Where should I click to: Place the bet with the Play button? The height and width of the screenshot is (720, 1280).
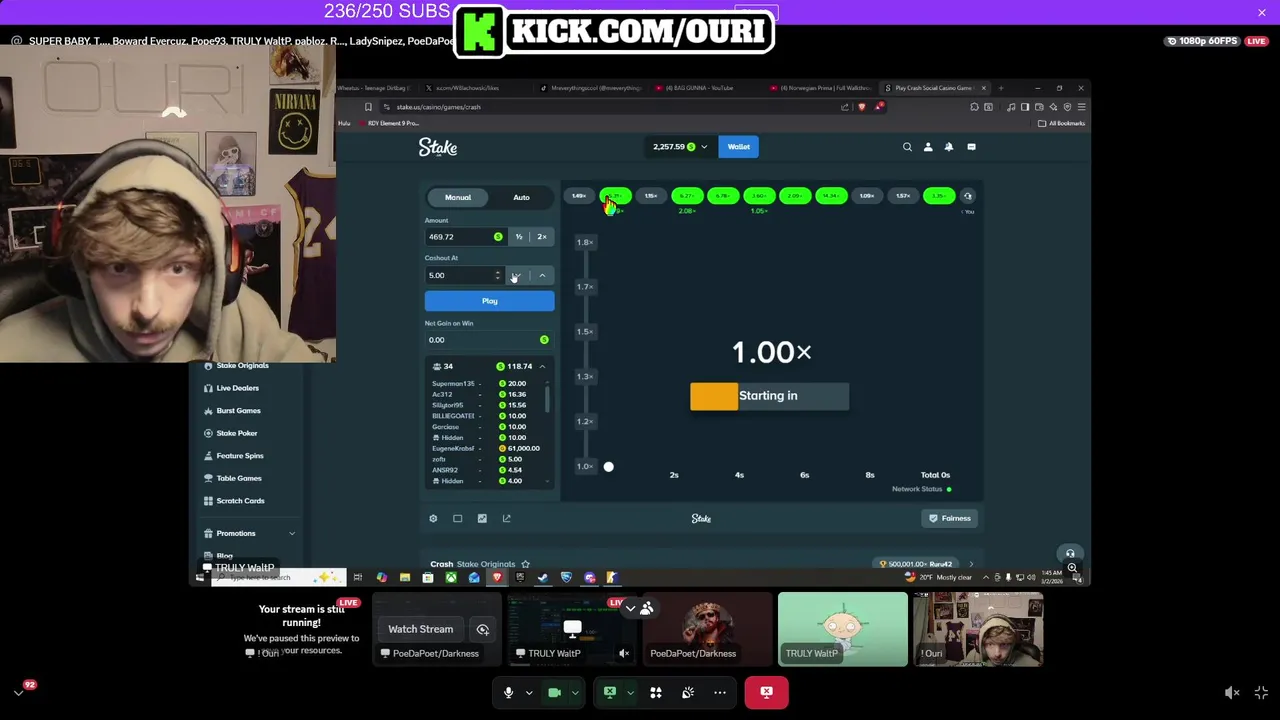(x=489, y=301)
